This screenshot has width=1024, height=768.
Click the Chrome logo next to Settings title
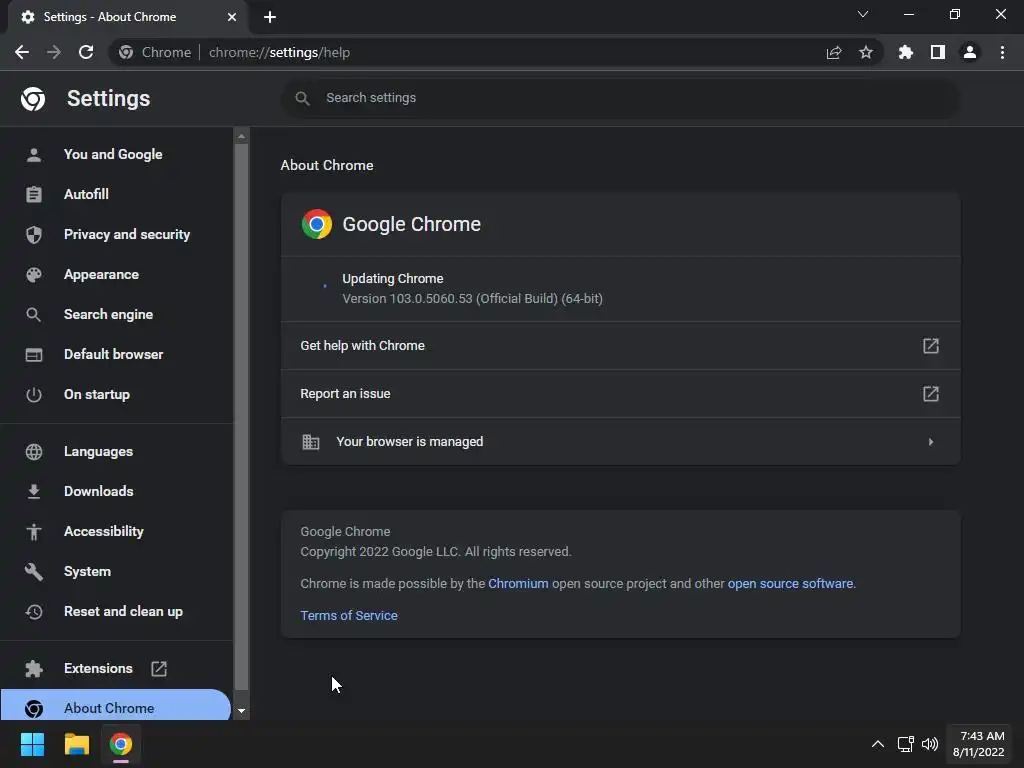tap(33, 99)
